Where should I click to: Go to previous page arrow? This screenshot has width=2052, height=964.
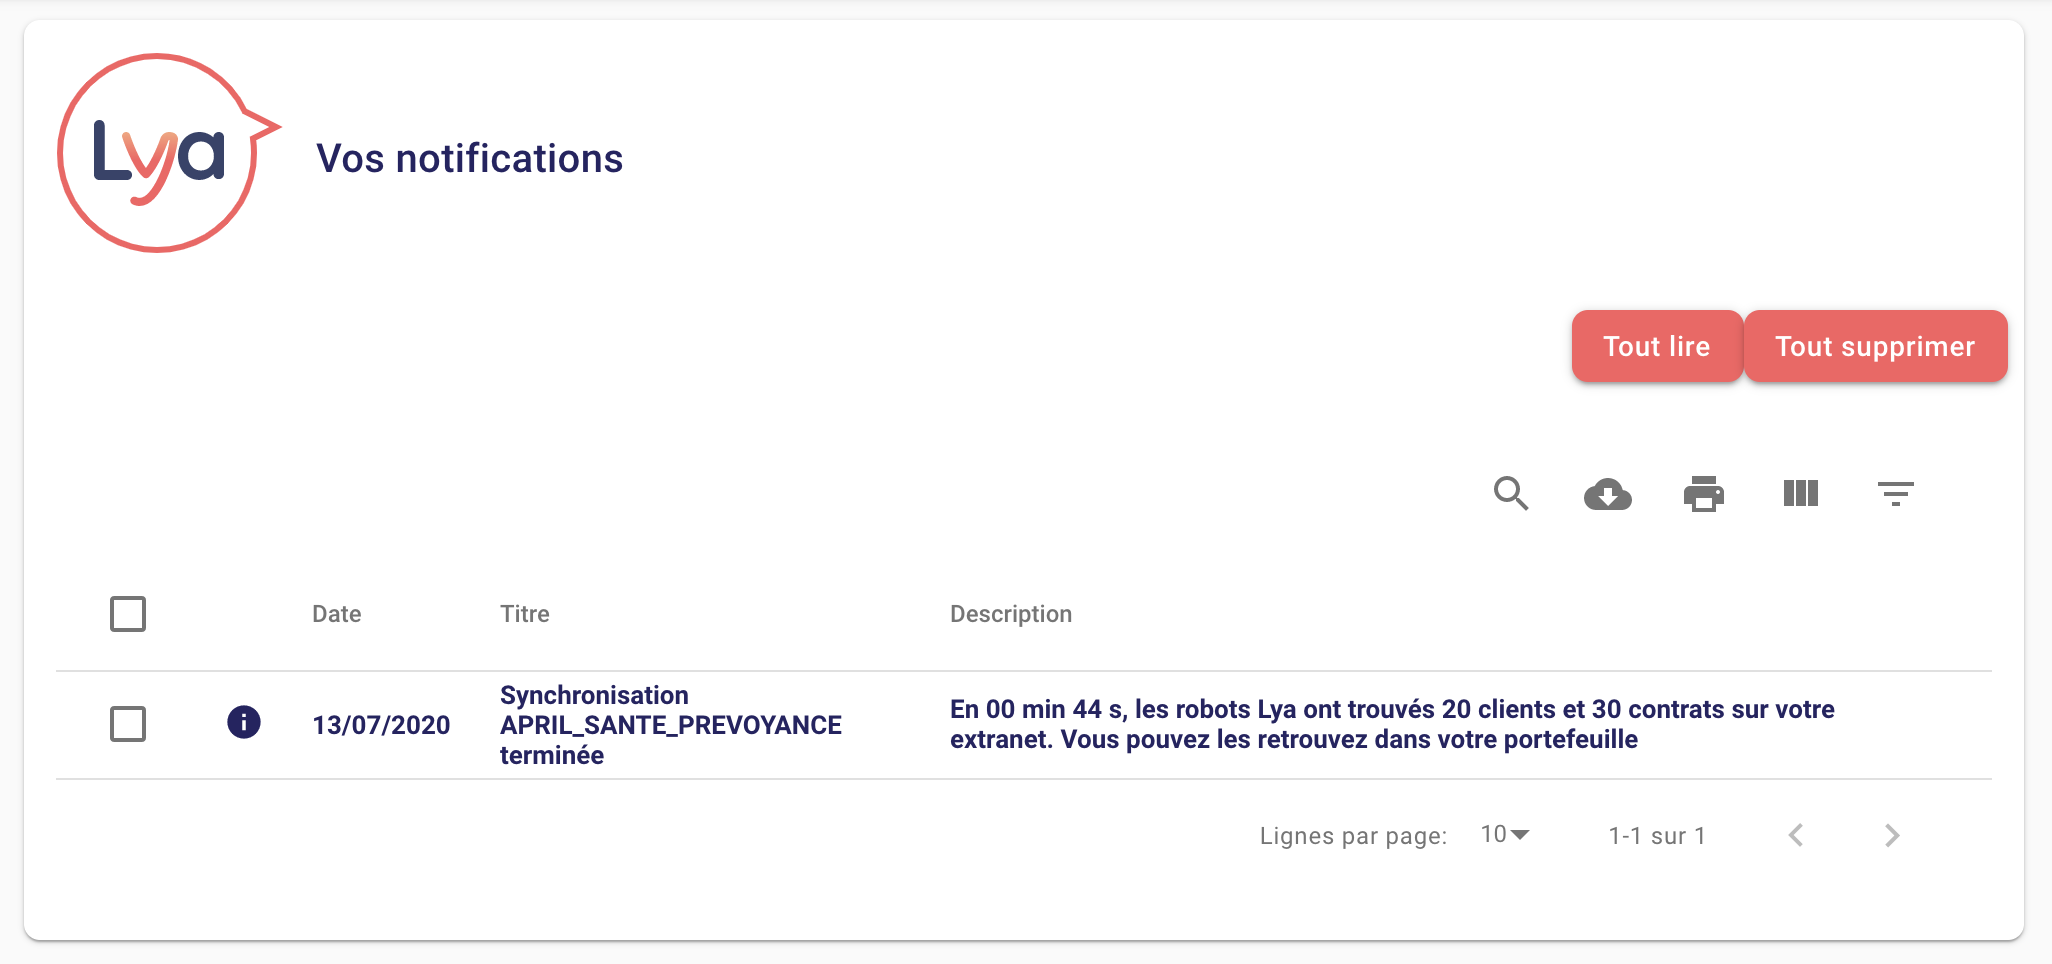click(1796, 835)
